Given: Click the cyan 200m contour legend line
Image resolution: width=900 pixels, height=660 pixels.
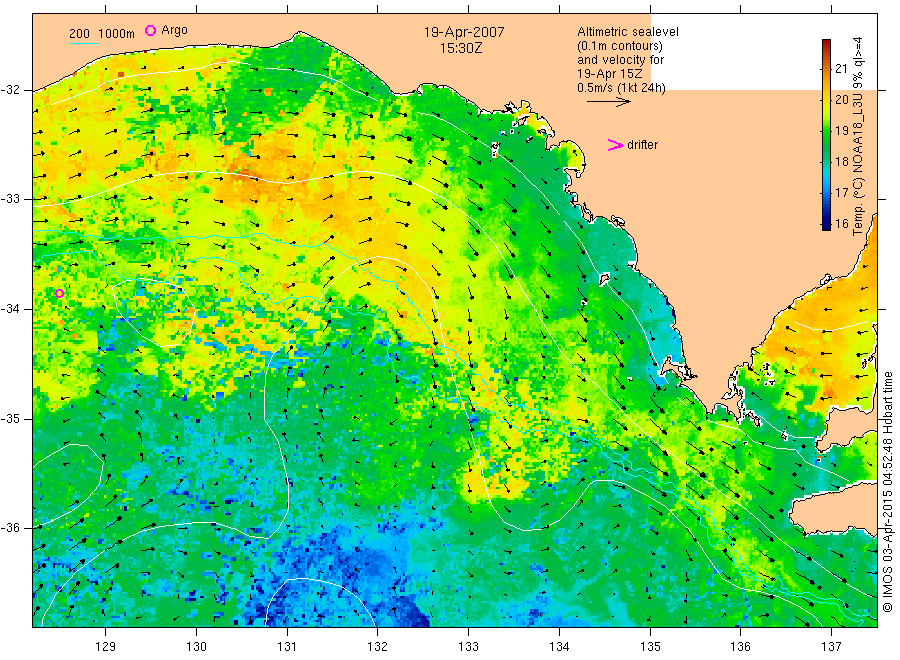Looking at the screenshot, I should (84, 42).
